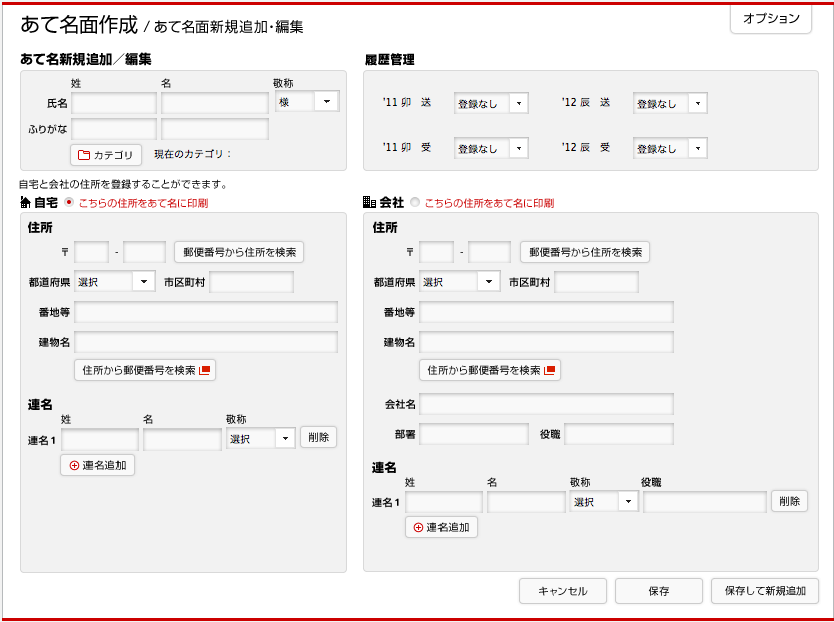The height and width of the screenshot is (622, 834).
Task: Click home 番地等 input field
Action: [x=206, y=312]
